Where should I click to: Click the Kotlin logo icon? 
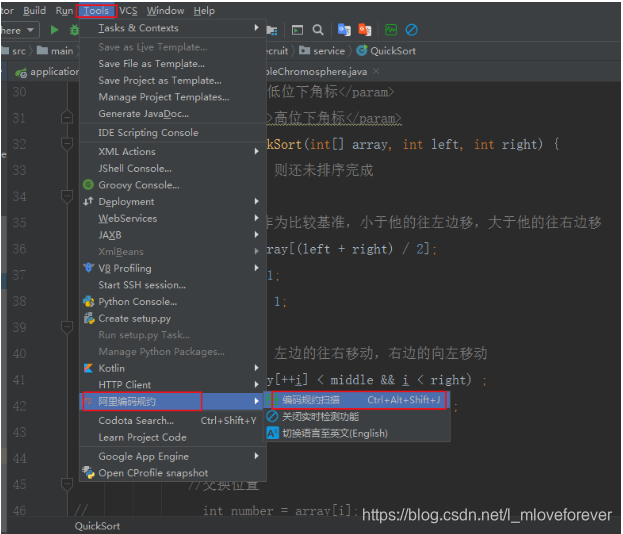[88, 368]
